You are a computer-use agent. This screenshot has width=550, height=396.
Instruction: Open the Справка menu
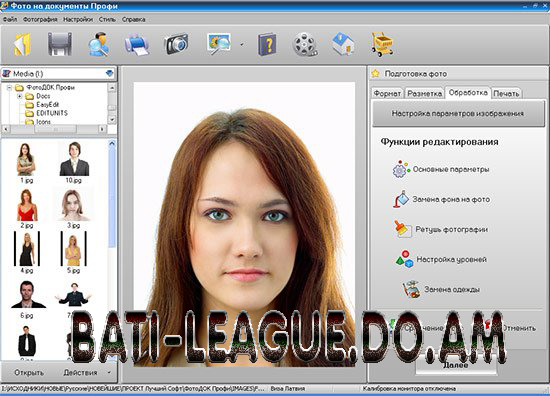point(134,19)
